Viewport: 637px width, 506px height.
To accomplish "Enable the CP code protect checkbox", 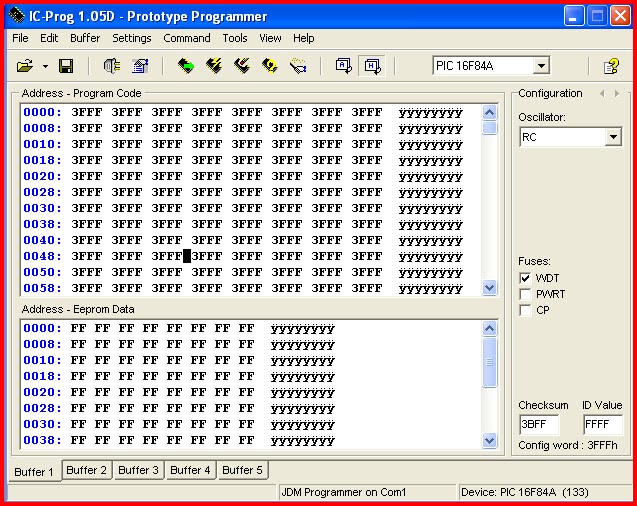I will [525, 310].
